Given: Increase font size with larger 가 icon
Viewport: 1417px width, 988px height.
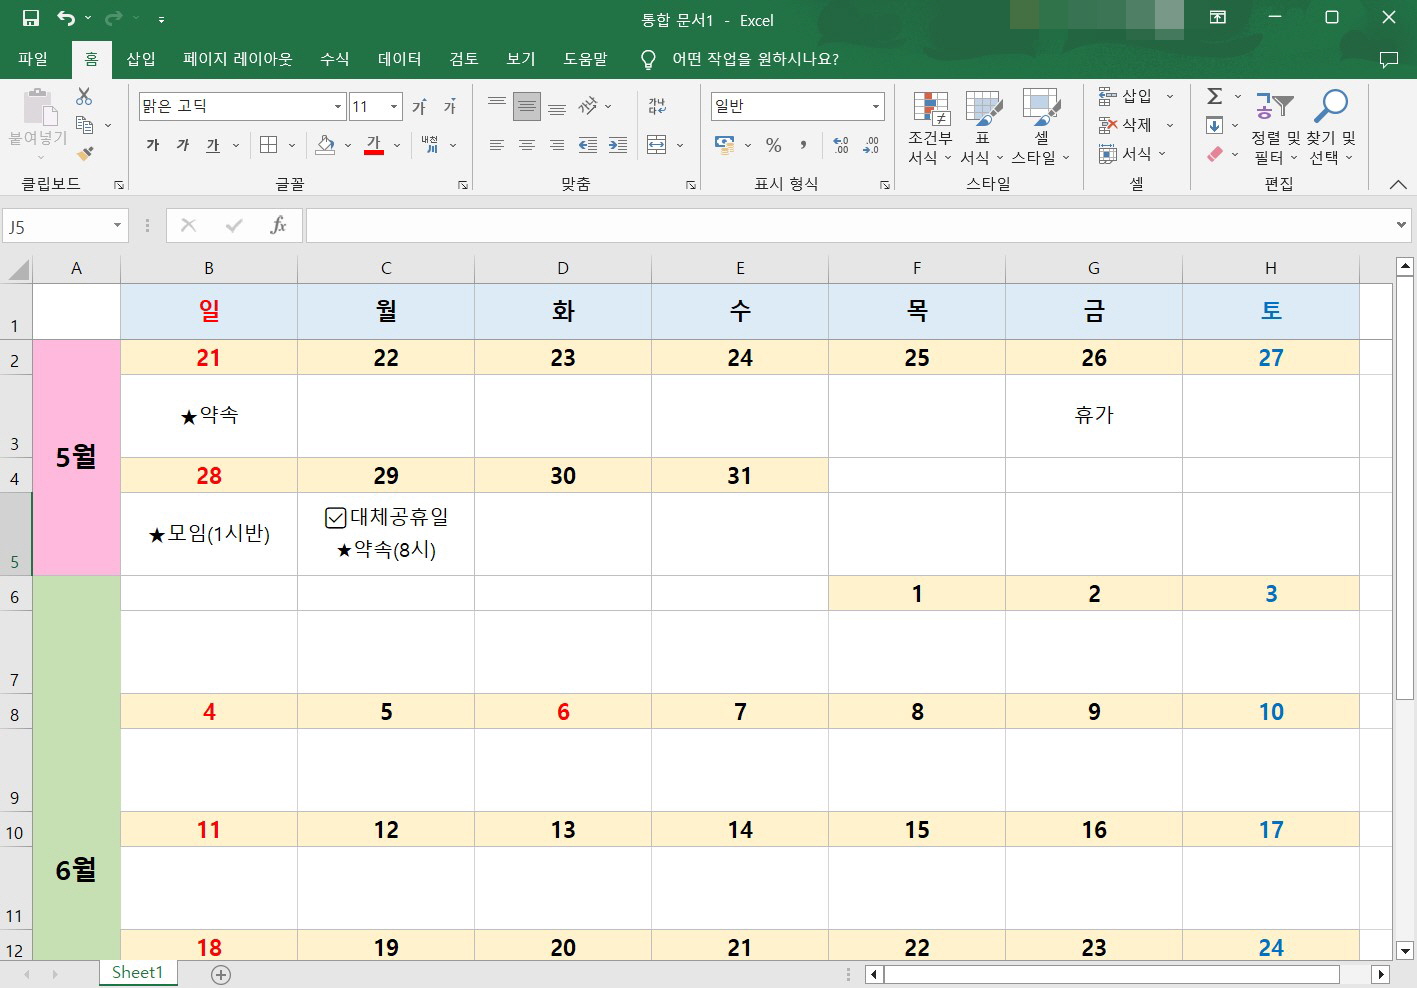Looking at the screenshot, I should (x=419, y=106).
